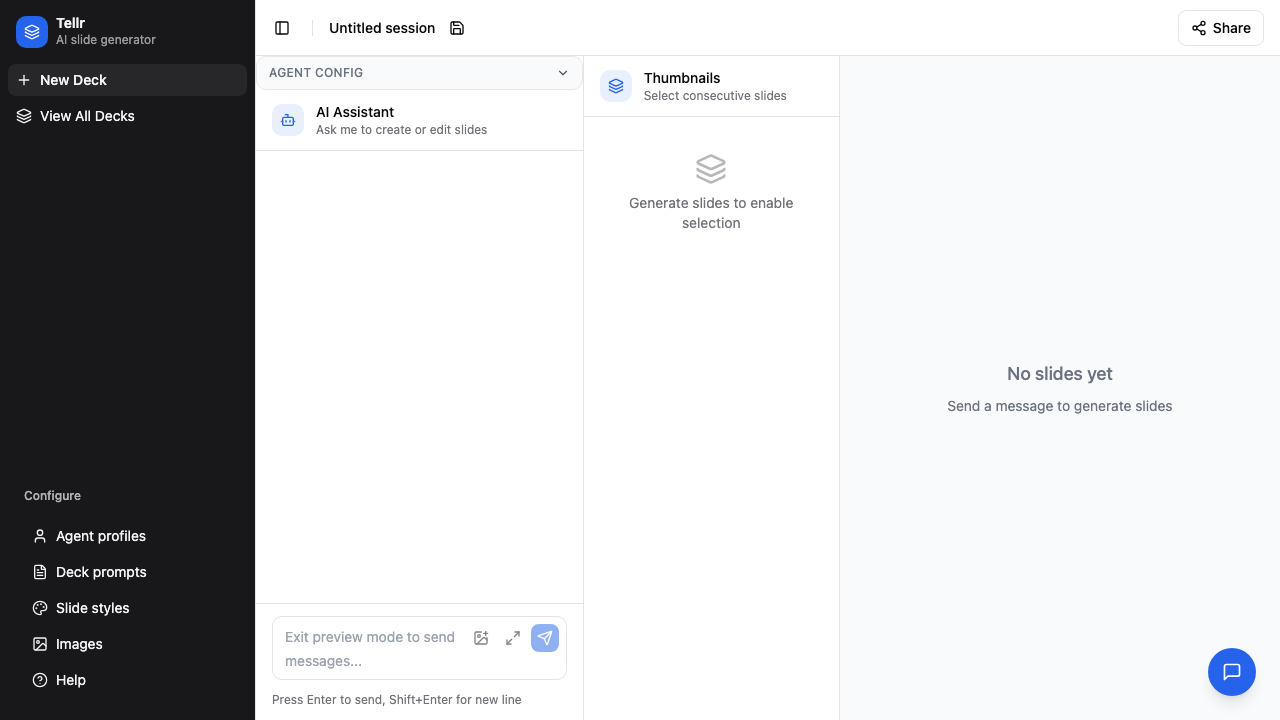Expand the Agent profiles entry
This screenshot has height=720, width=1280.
[x=100, y=536]
